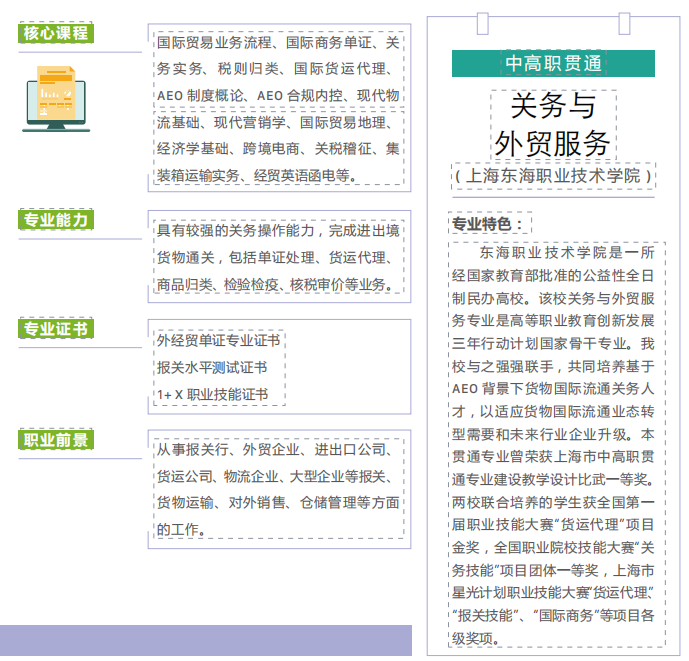Viewport: 689px width, 661px height.
Task: Click the 中高职贯通 teal banner
Action: click(553, 63)
